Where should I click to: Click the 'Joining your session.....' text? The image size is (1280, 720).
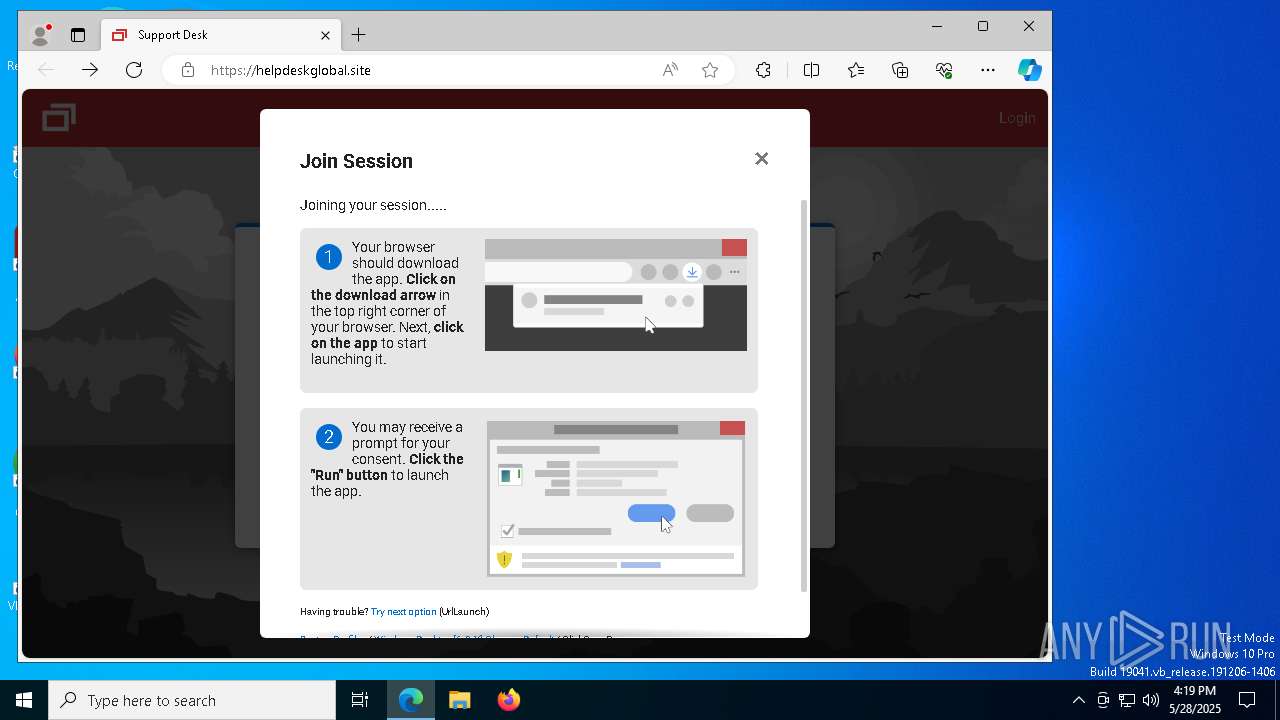[373, 205]
